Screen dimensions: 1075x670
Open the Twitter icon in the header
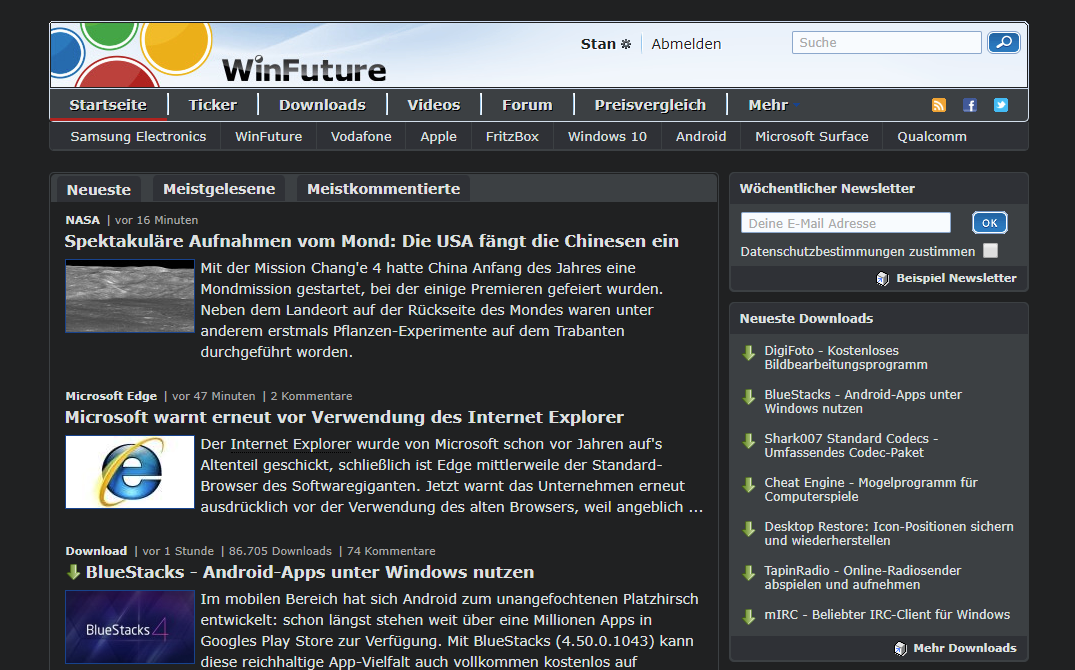(1000, 104)
